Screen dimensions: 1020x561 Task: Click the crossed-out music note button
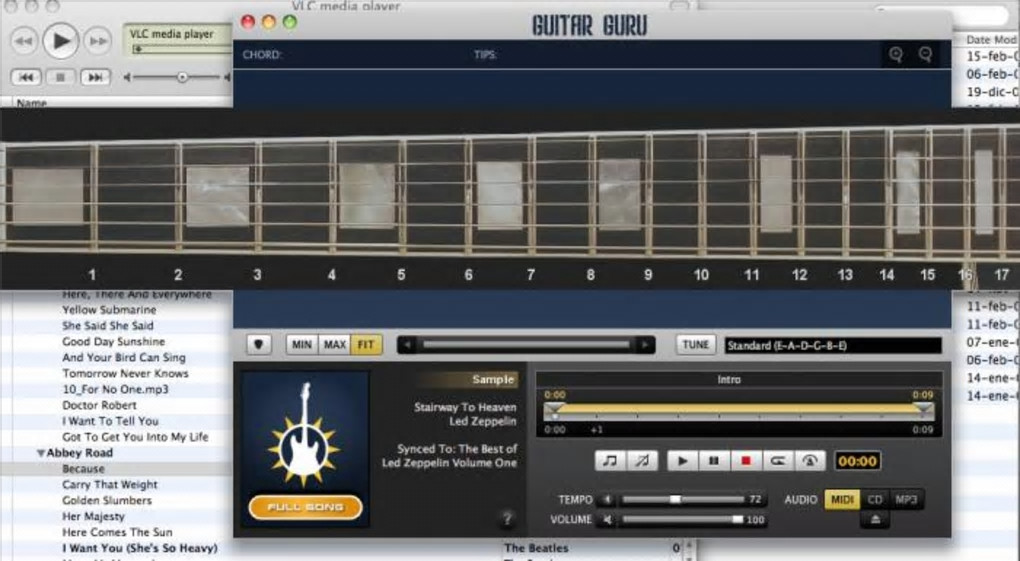(642, 461)
